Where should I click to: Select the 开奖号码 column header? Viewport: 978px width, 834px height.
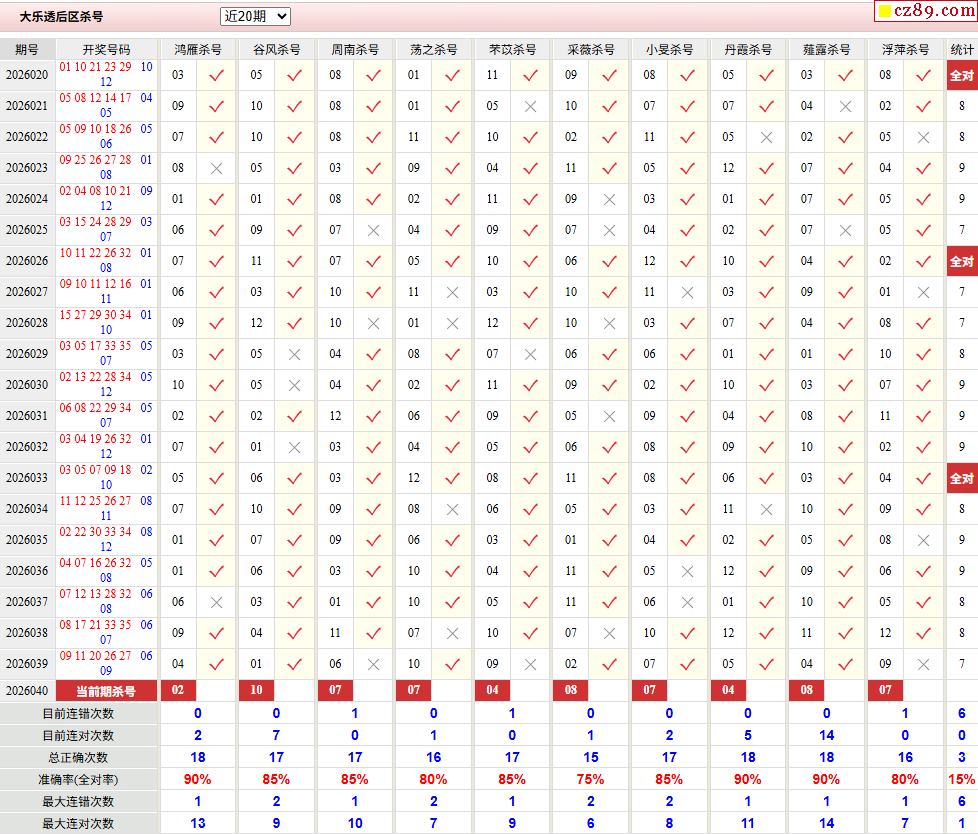[x=106, y=49]
